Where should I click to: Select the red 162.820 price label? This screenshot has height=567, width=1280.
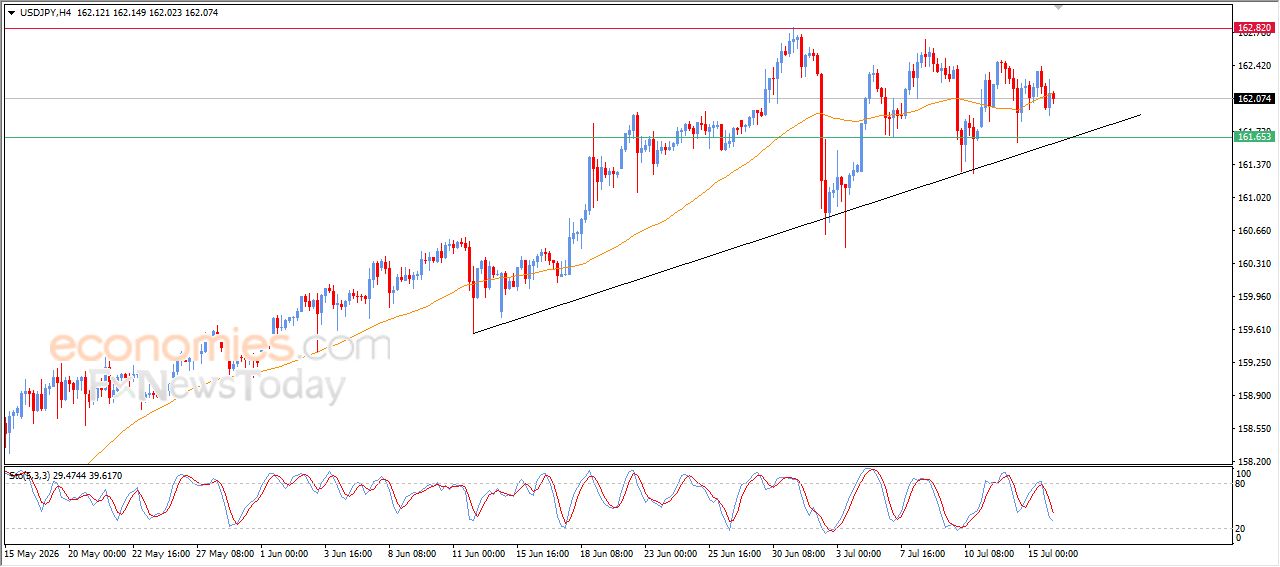pos(1254,28)
